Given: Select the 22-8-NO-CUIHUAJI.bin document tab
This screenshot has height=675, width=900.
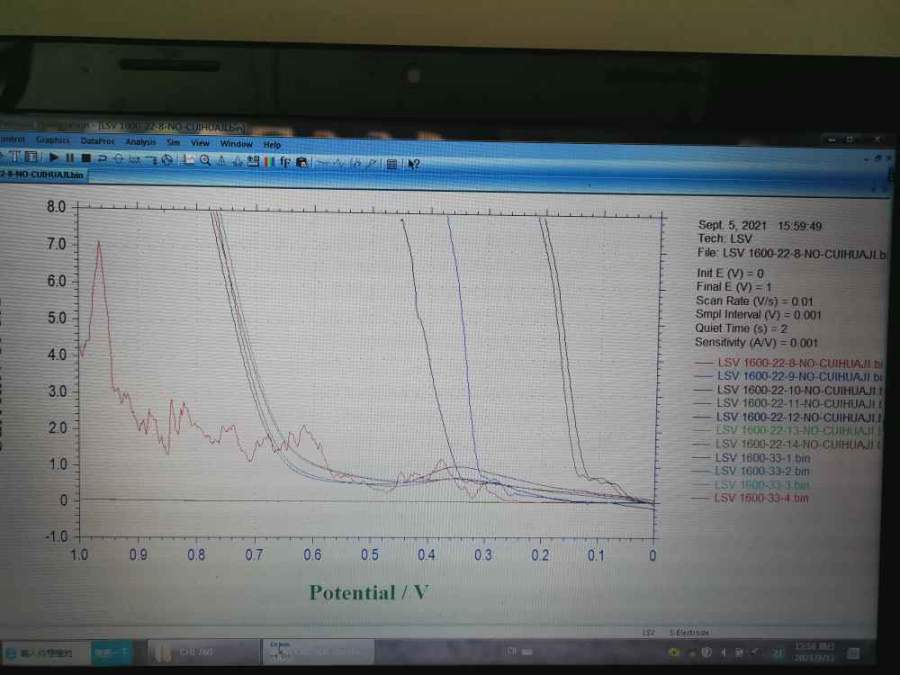Looking at the screenshot, I should (42, 174).
